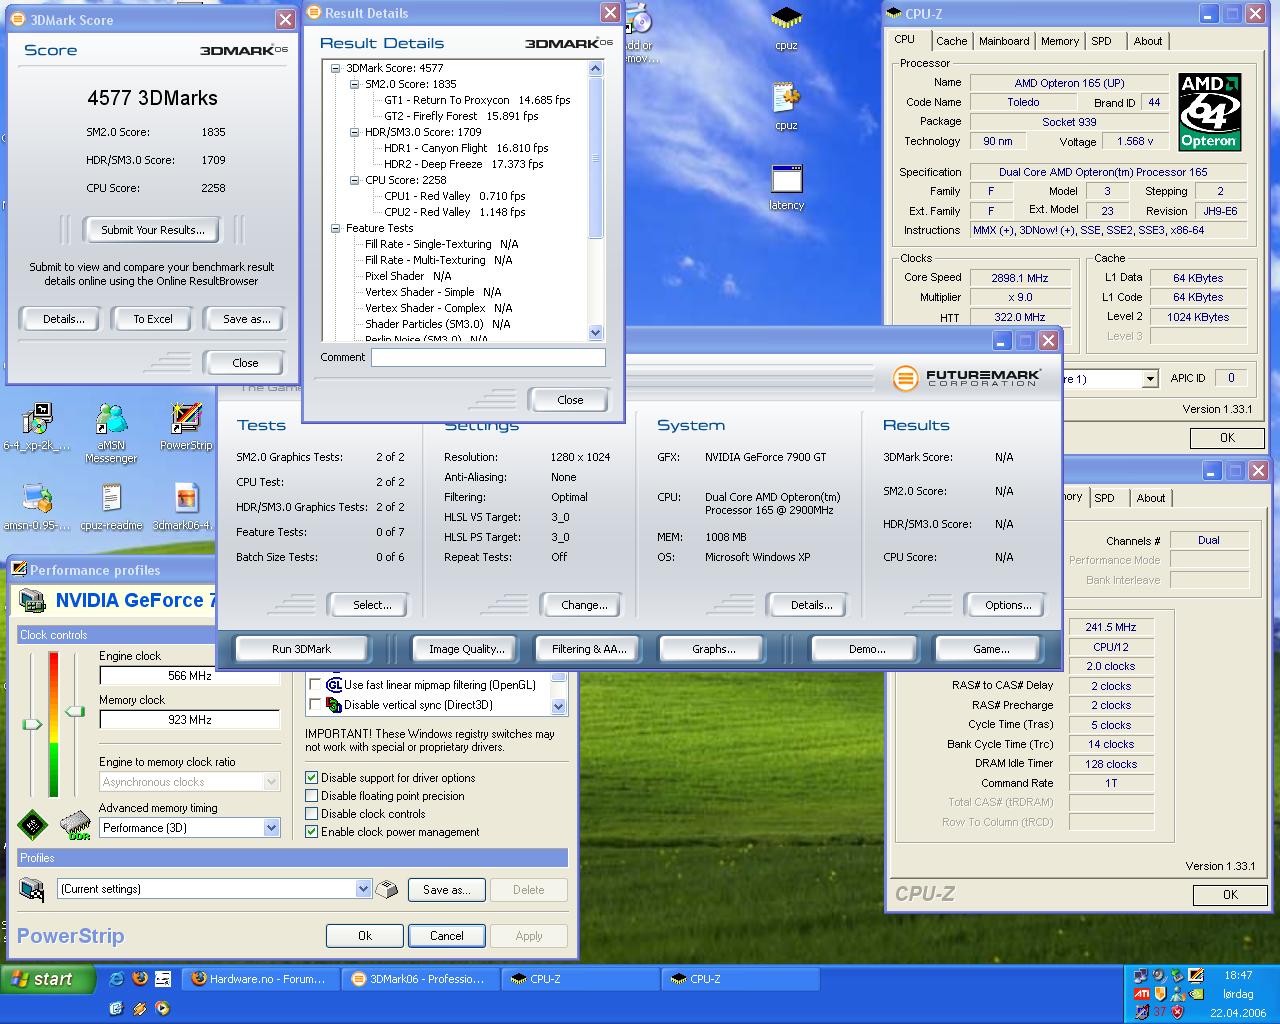This screenshot has width=1280, height=1024.
Task: Collapse the HDR/SM3.0 Score: 1709 node
Action: [x=355, y=132]
